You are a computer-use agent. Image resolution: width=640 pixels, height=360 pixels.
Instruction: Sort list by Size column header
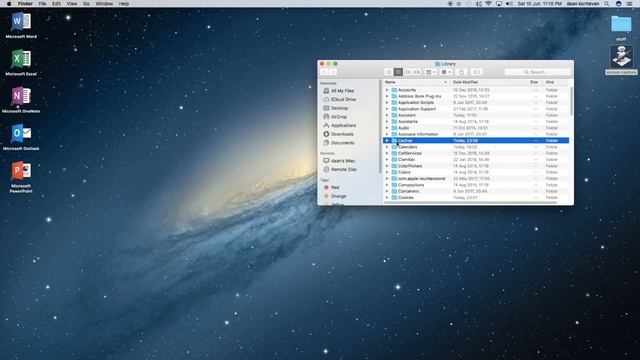533,82
